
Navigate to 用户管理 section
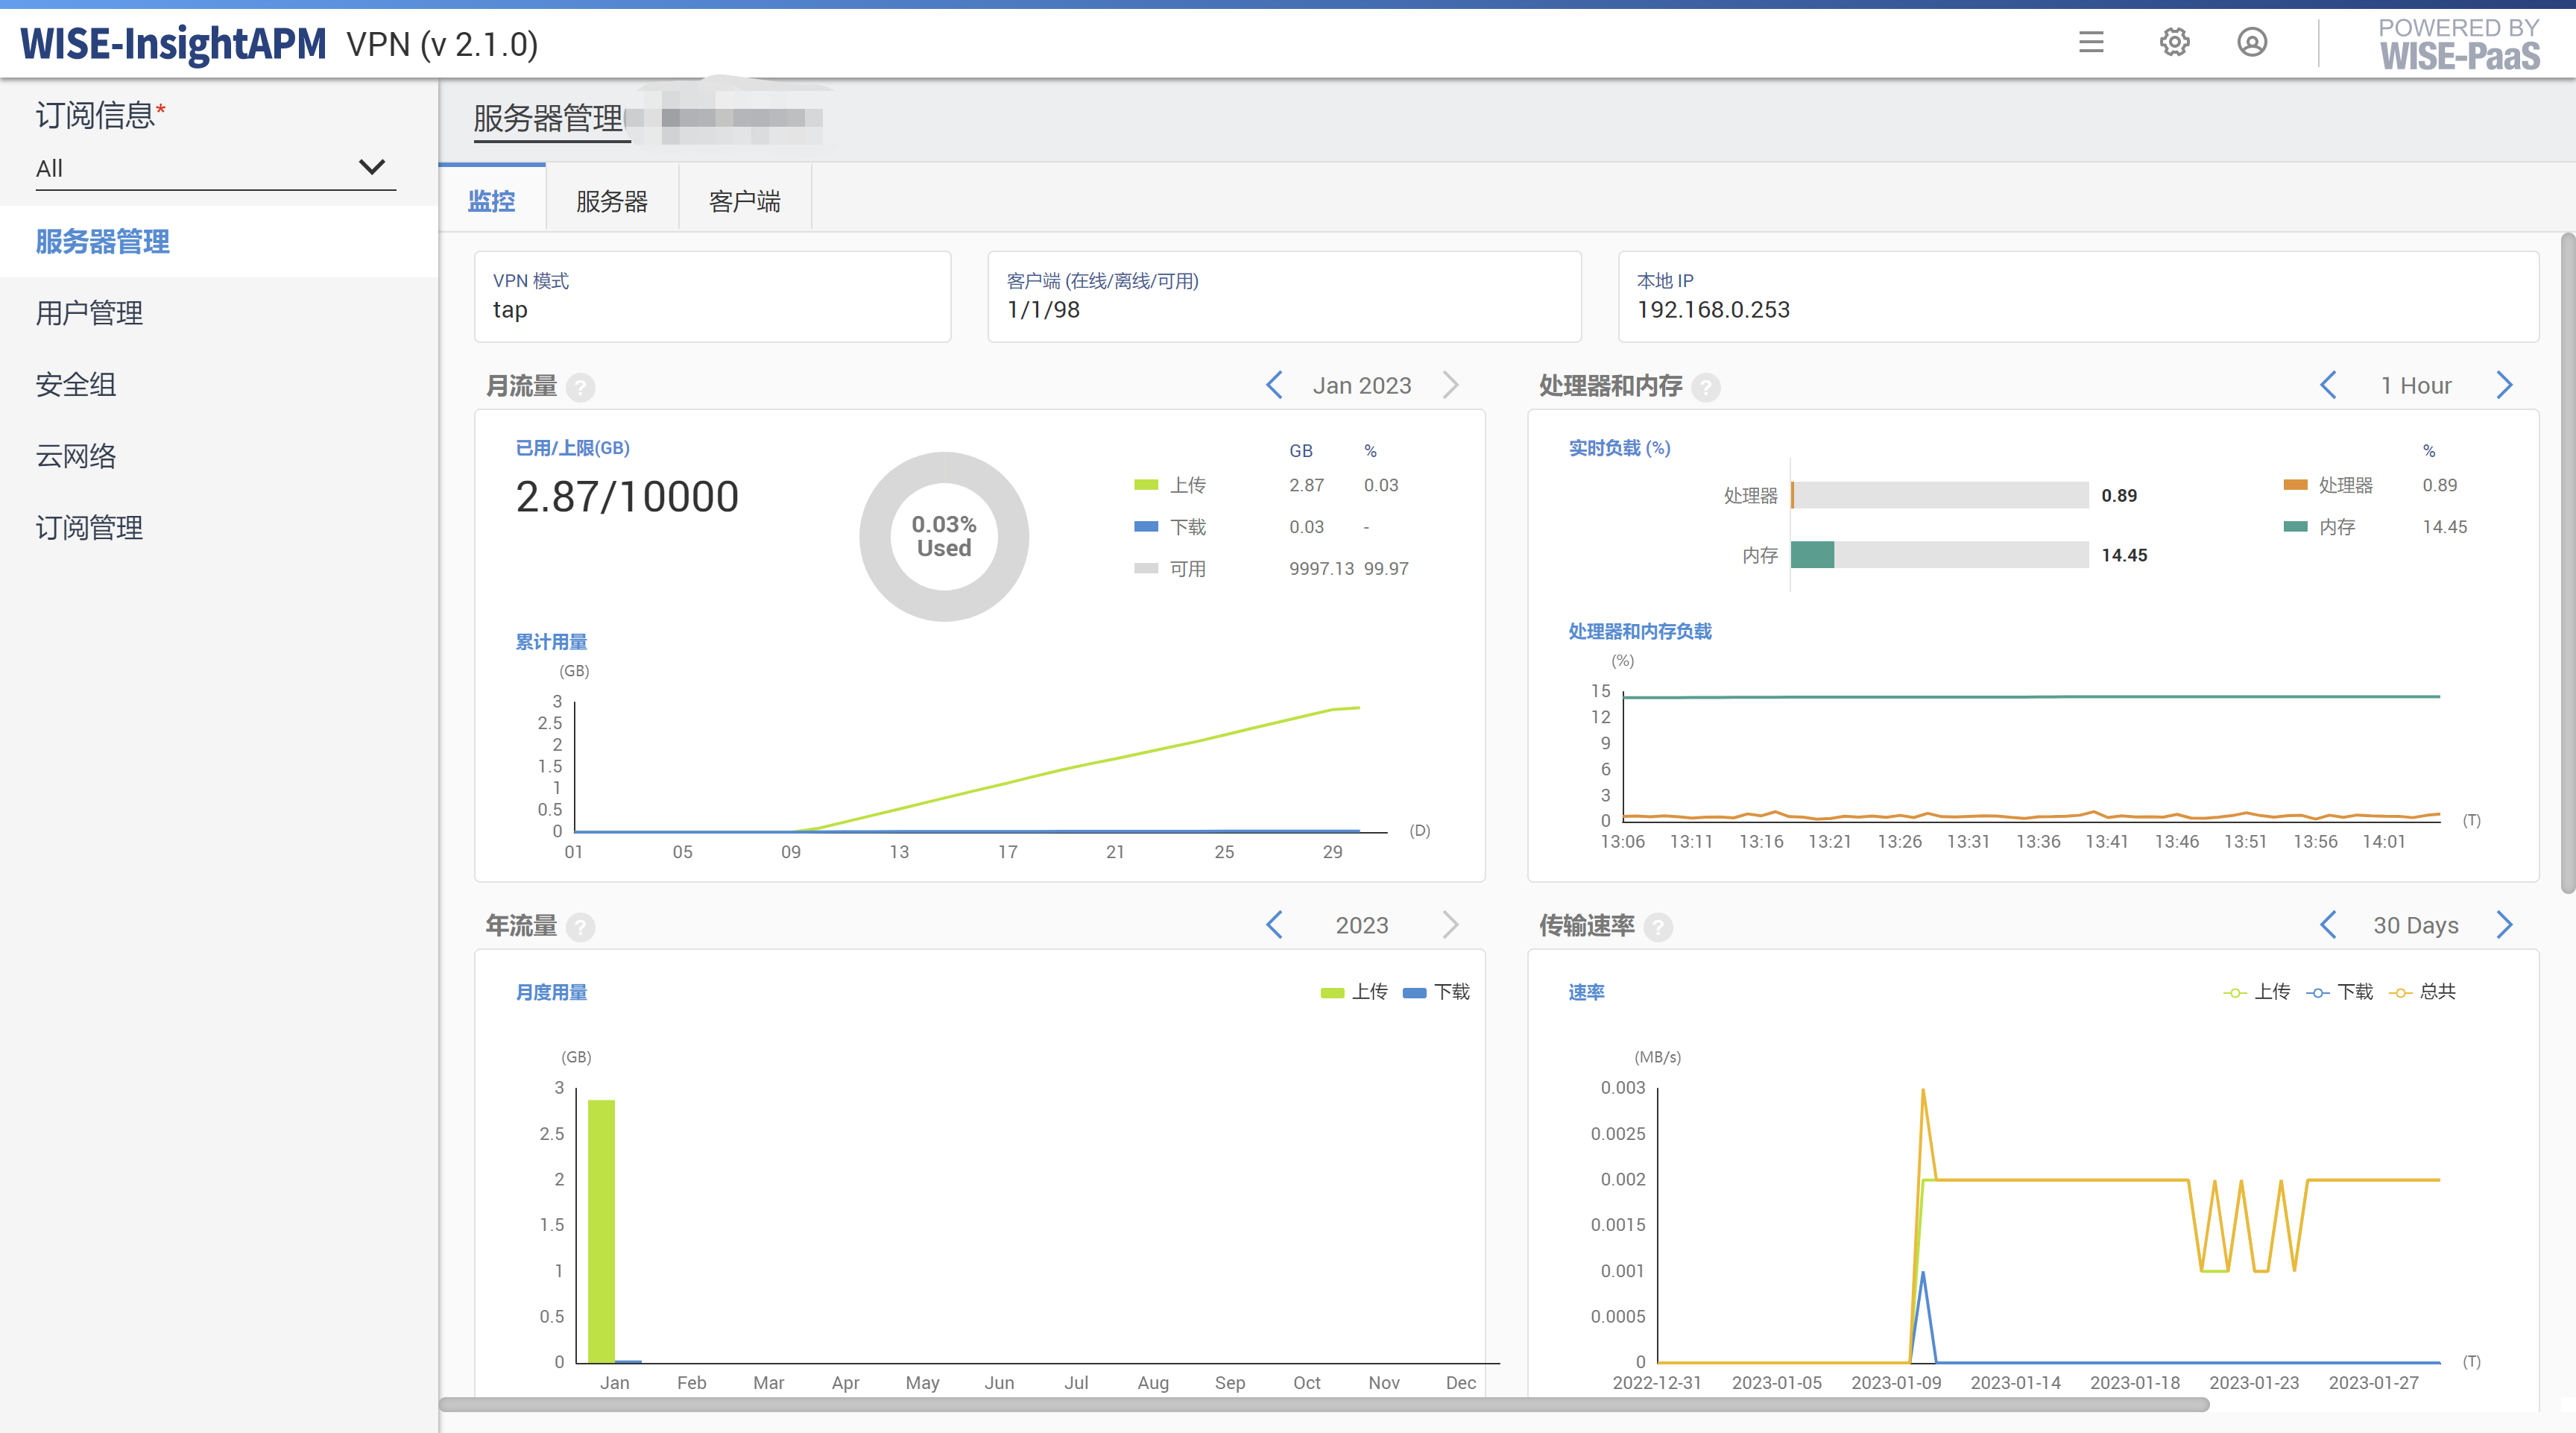[92, 312]
